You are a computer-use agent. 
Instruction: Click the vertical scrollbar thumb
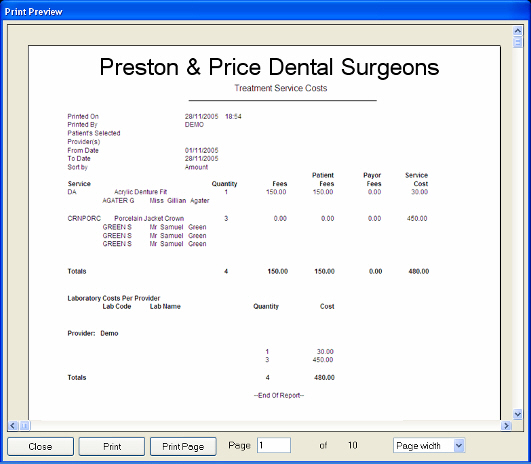(517, 42)
